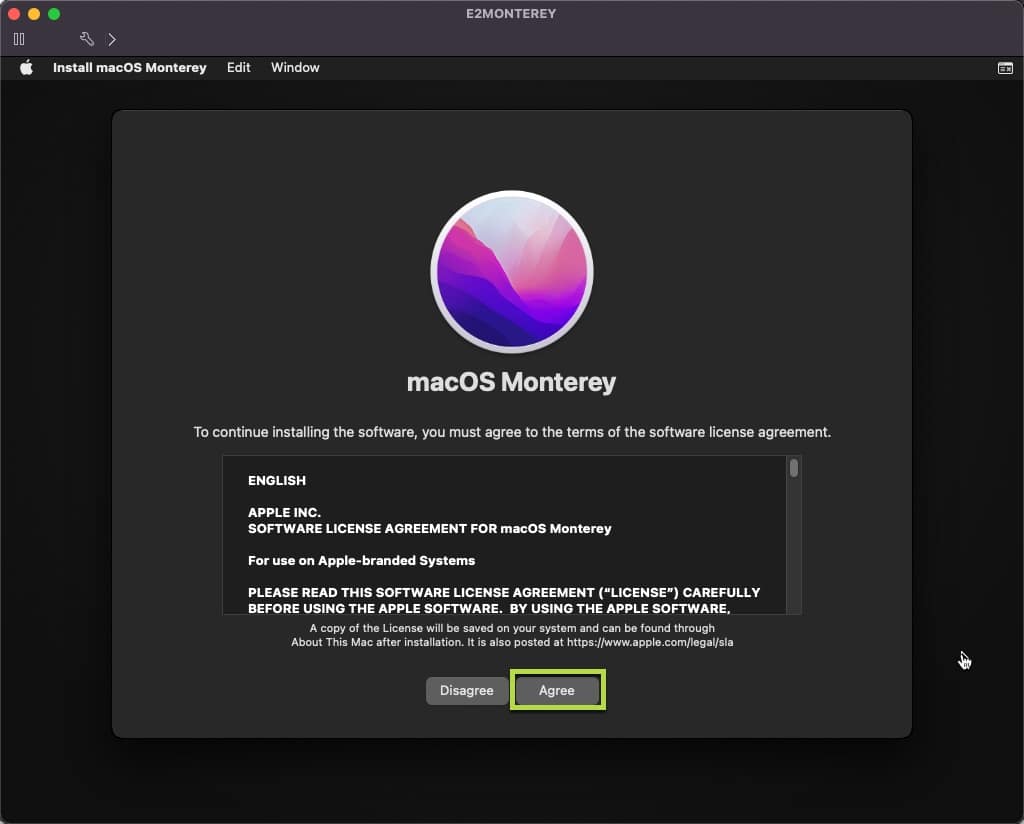Click the macOS Monterey logo image
Image resolution: width=1024 pixels, height=824 pixels.
(512, 272)
